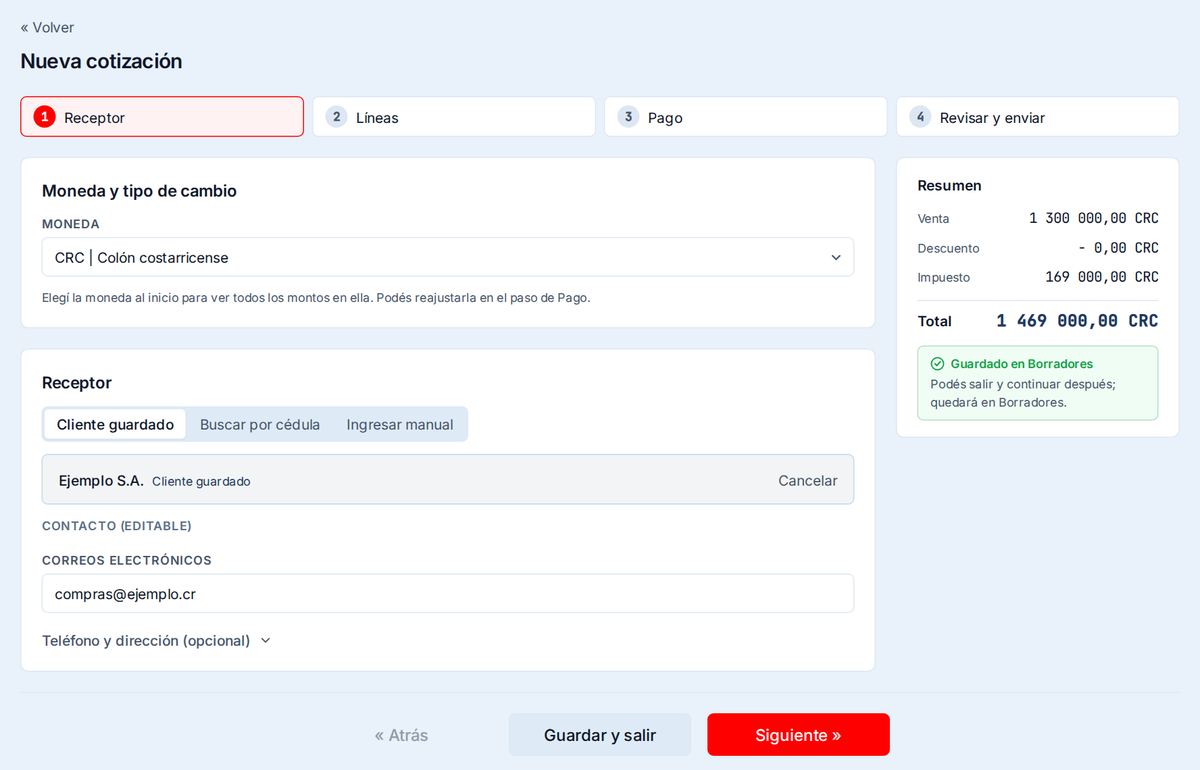Viewport: 1200px width, 770px height.
Task: Click the chevron on the Moneda selector
Action: 836,258
